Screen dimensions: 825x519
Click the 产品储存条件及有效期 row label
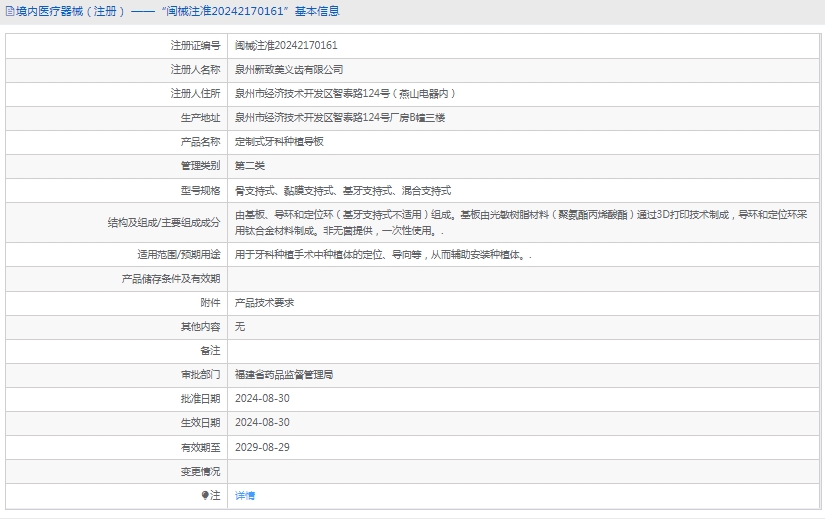(171, 278)
